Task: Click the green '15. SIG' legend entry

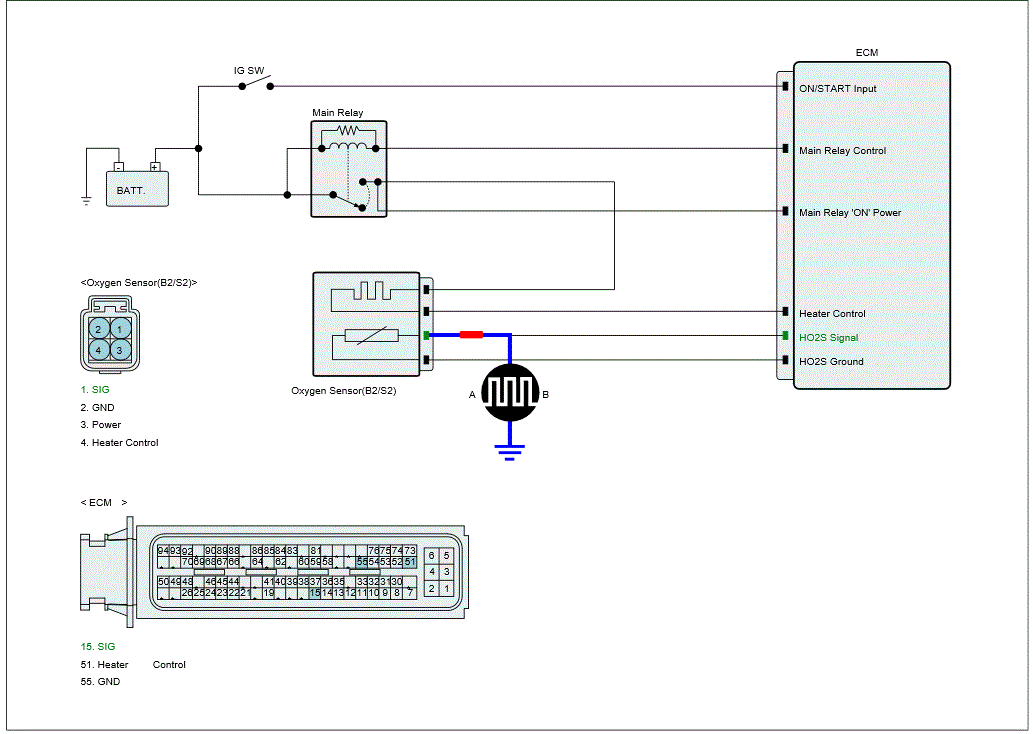Action: click(98, 646)
